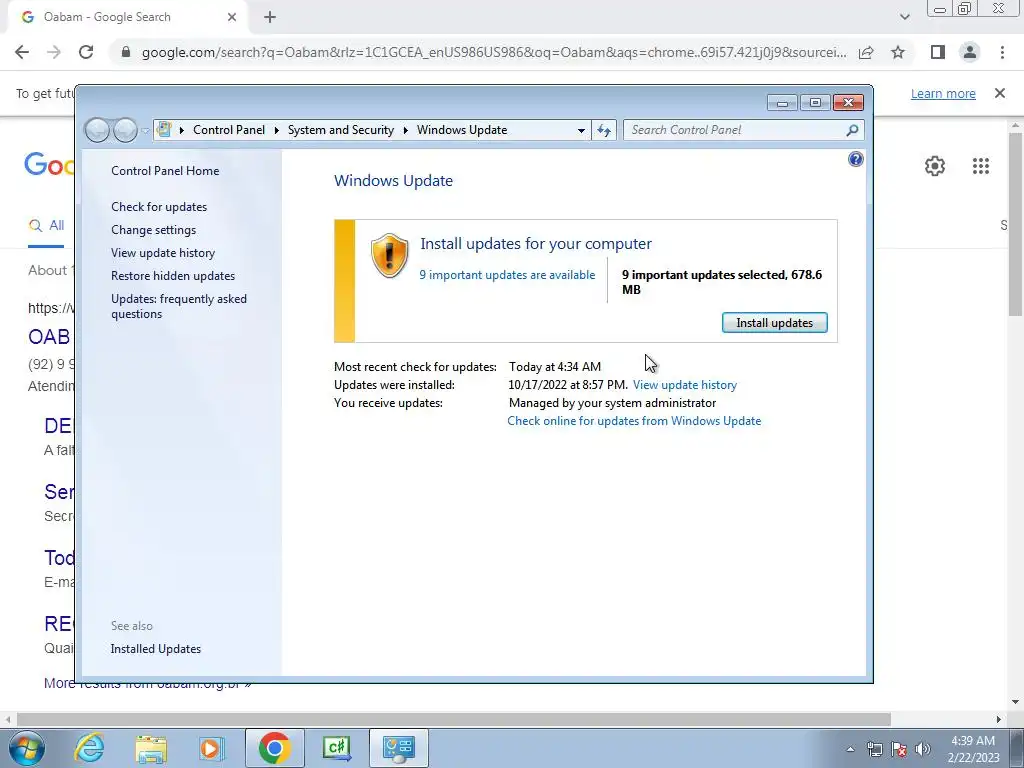Go to System and Security breadcrumb
1024x768 pixels.
pyautogui.click(x=341, y=130)
